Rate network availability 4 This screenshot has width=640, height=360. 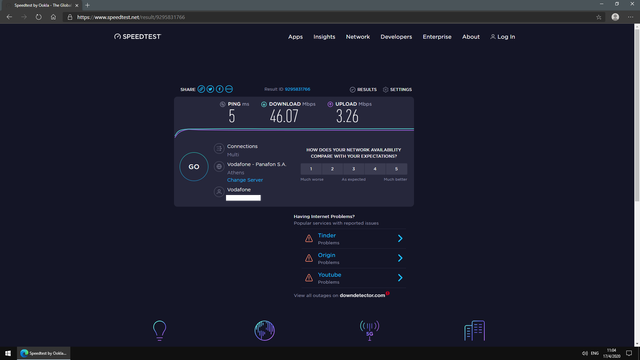[x=375, y=169]
